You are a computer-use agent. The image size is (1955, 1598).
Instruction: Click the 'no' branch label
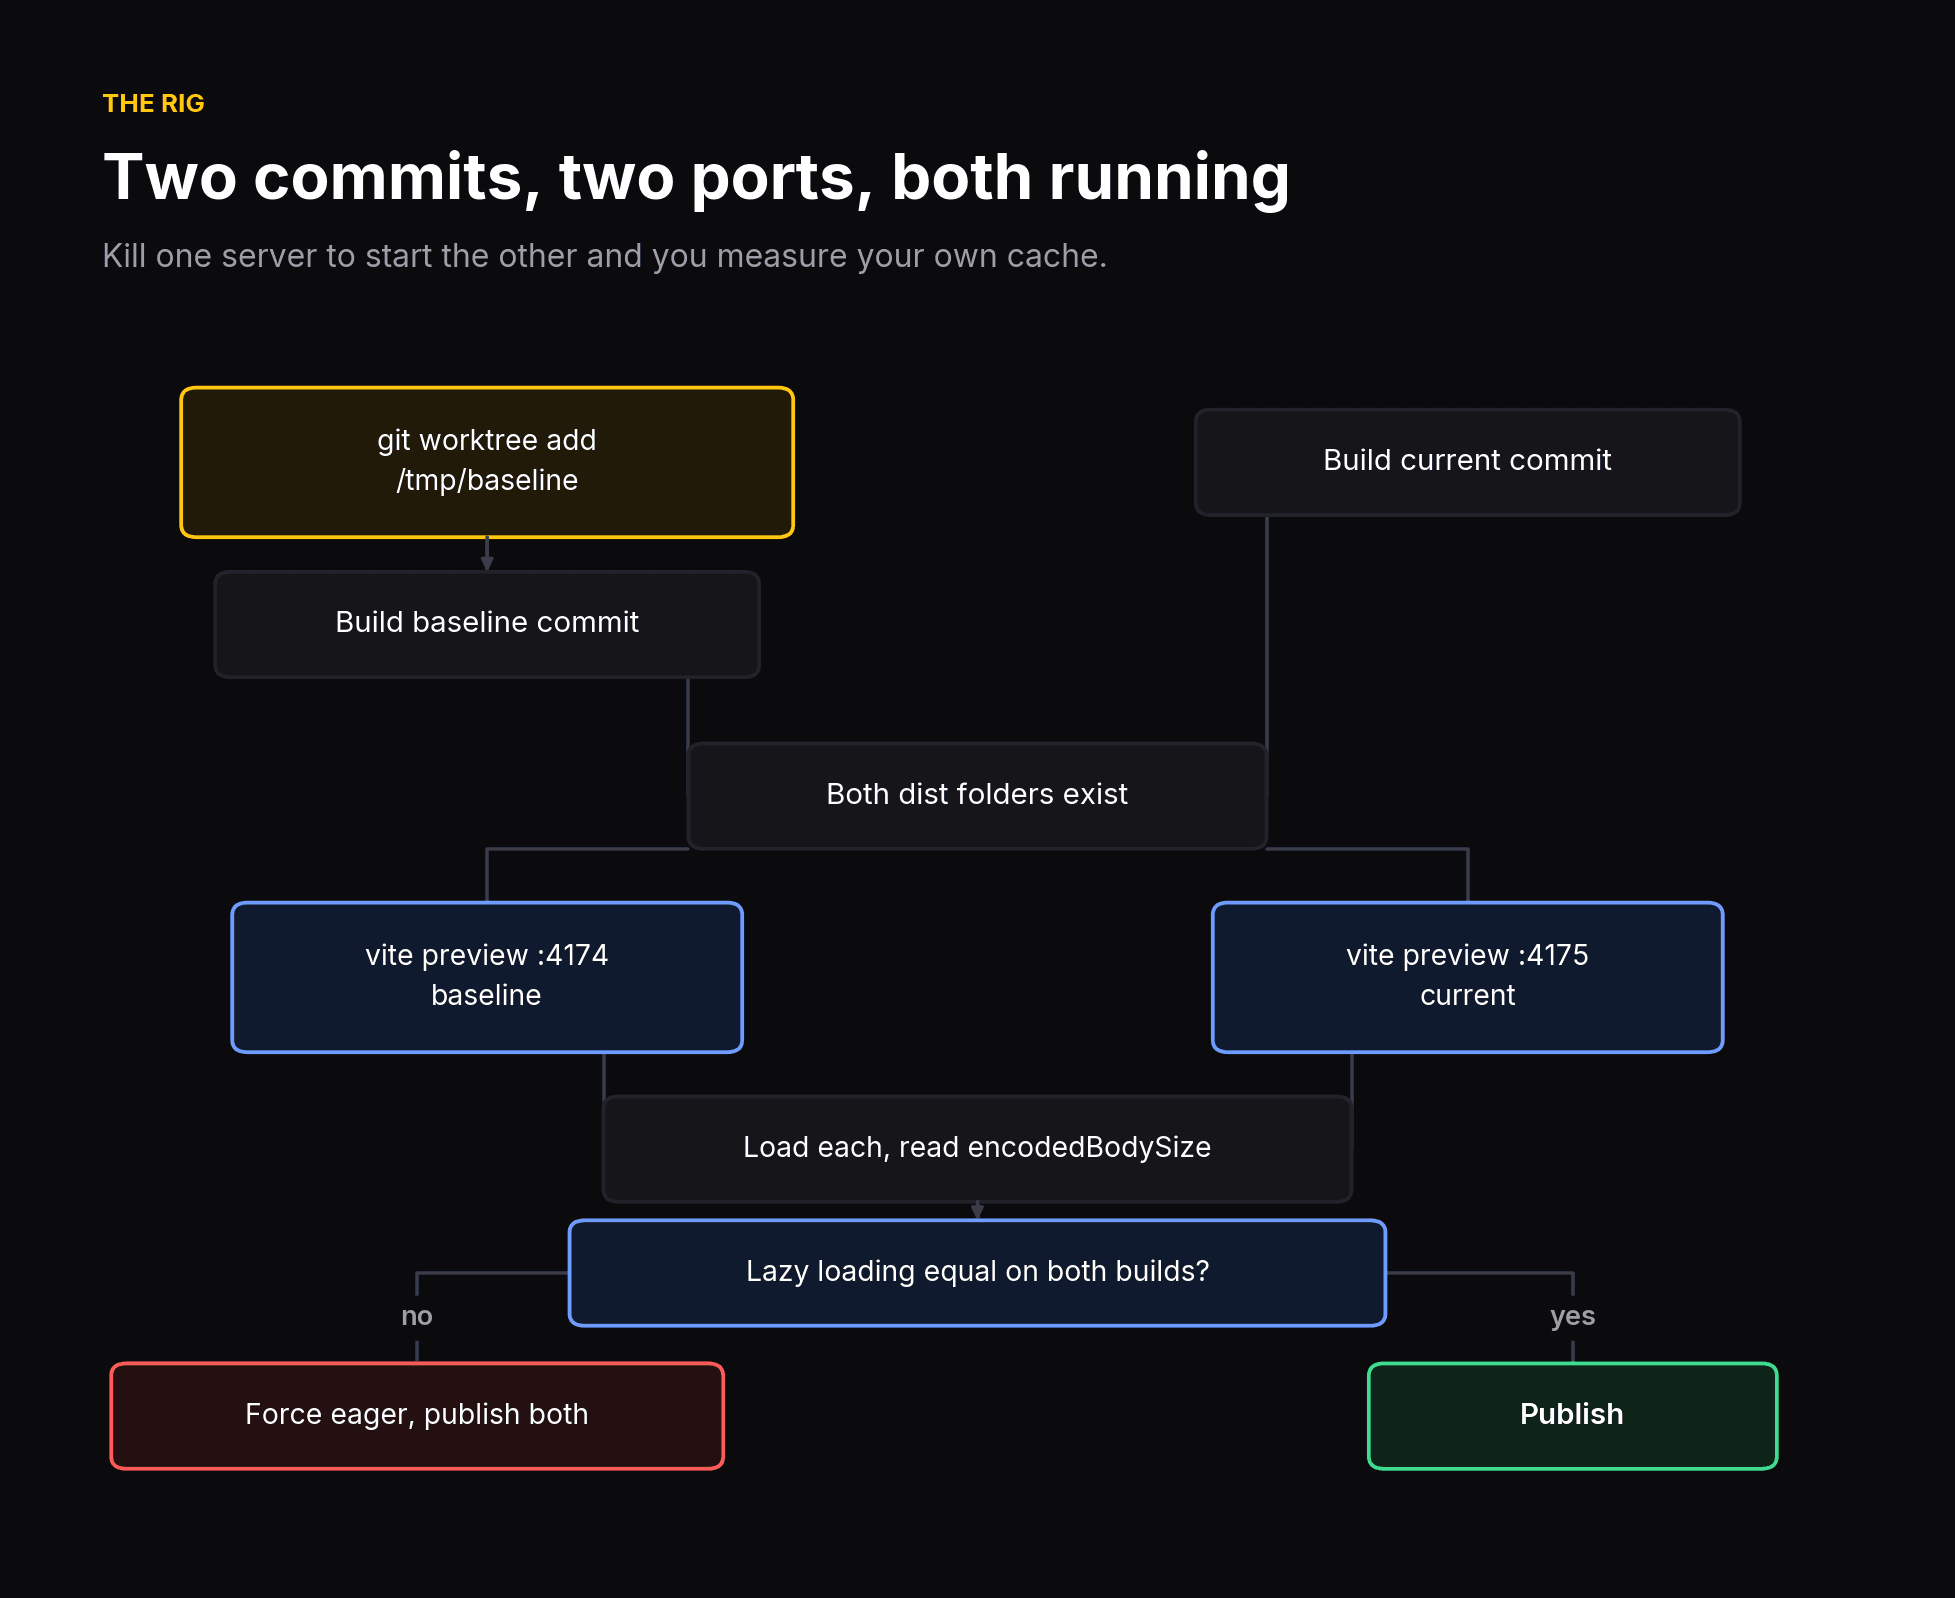[417, 1316]
